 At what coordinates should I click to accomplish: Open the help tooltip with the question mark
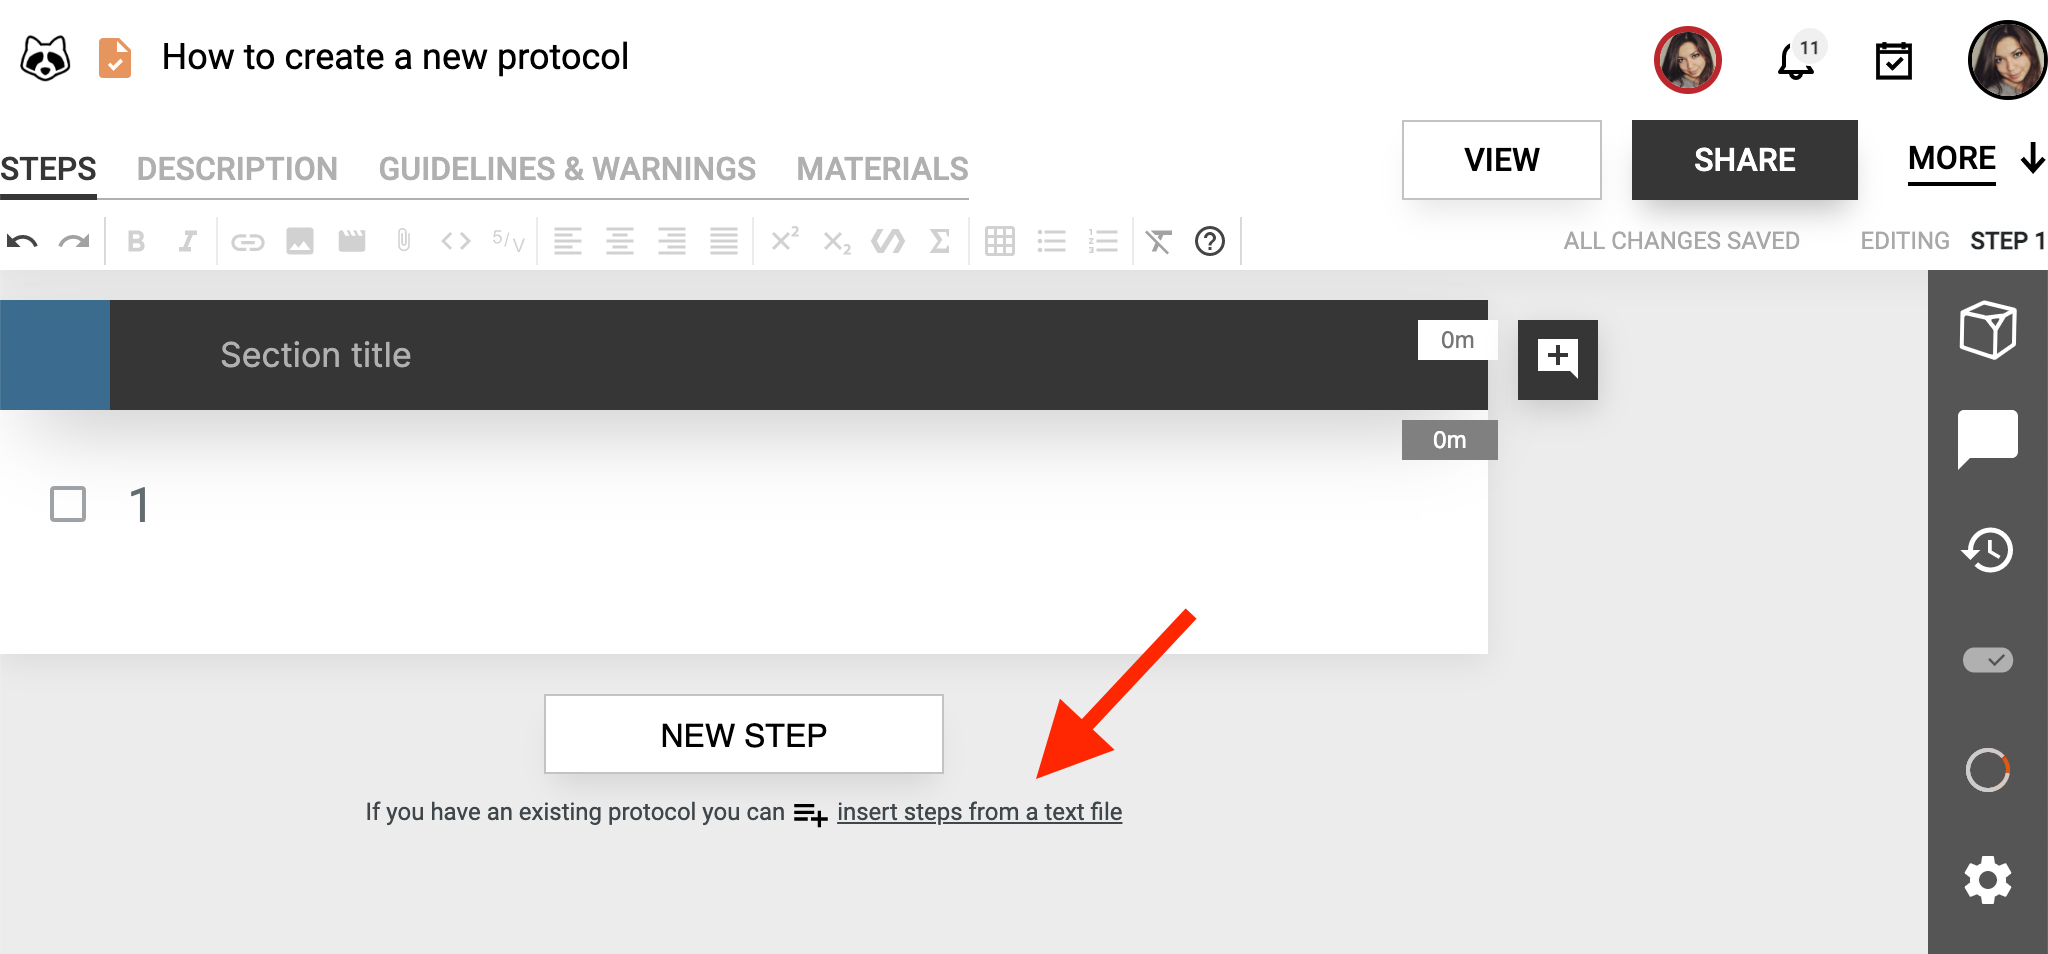click(1210, 241)
